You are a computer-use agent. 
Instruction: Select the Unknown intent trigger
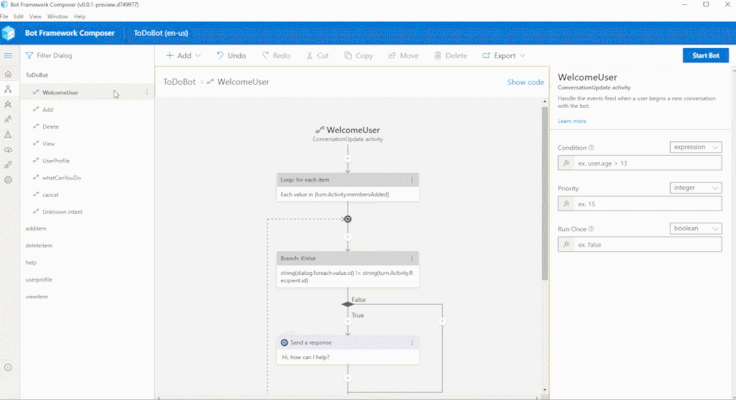pyautogui.click(x=62, y=212)
